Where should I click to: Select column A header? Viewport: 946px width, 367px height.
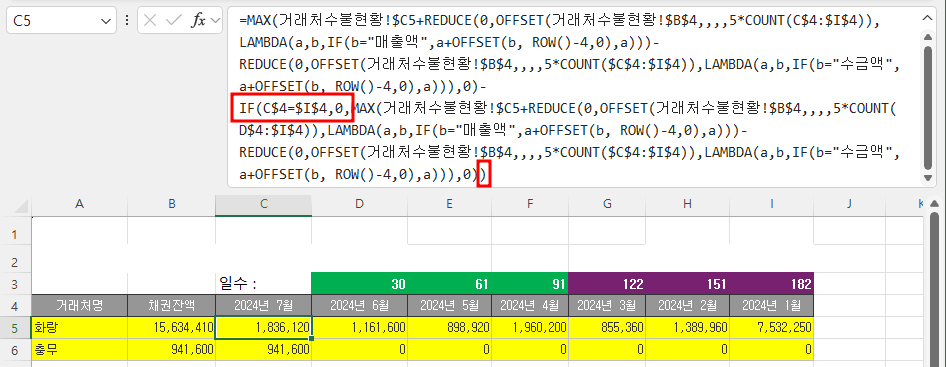[79, 205]
